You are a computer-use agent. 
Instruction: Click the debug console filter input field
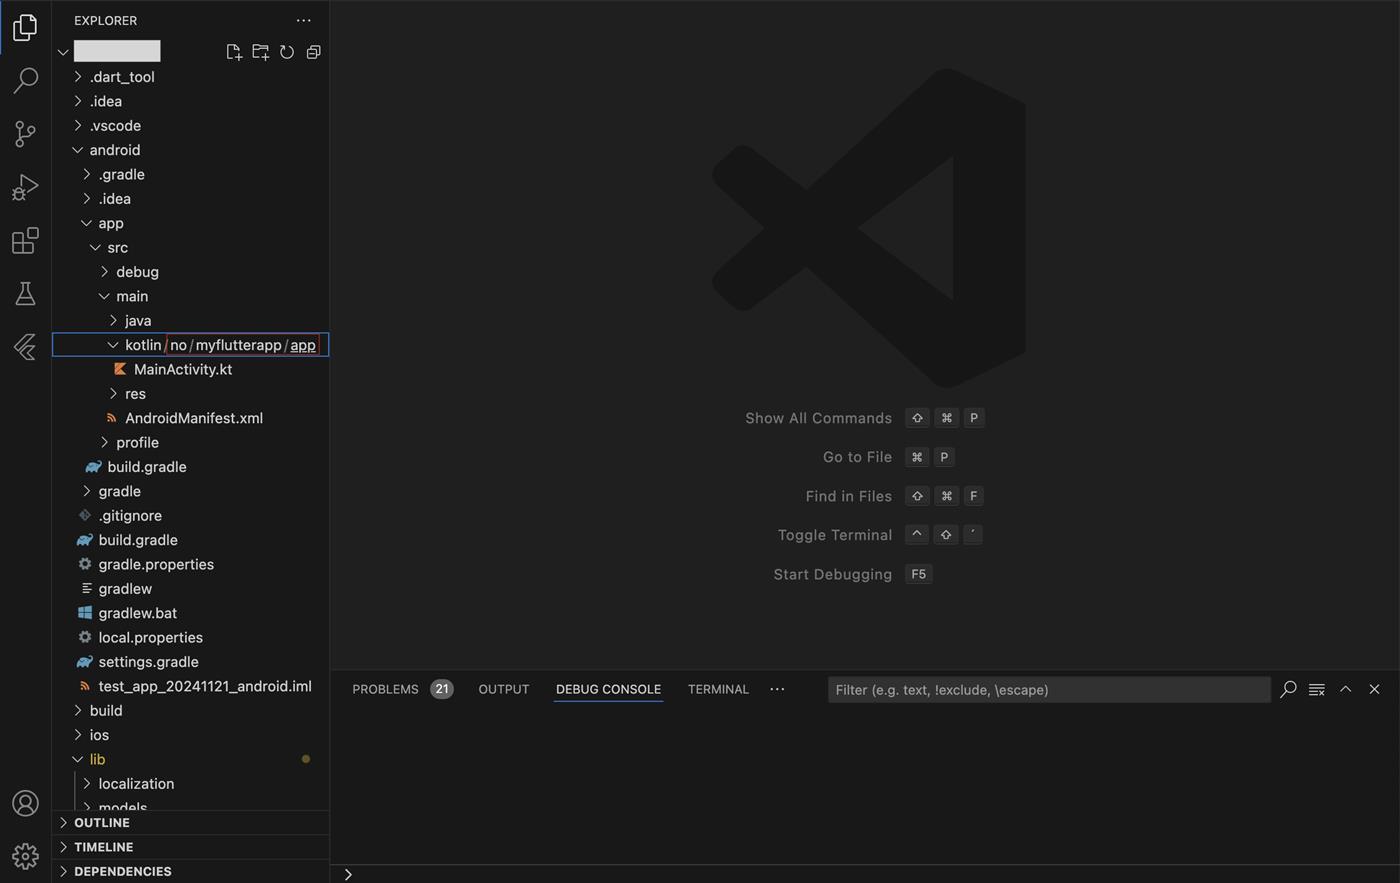click(1049, 690)
